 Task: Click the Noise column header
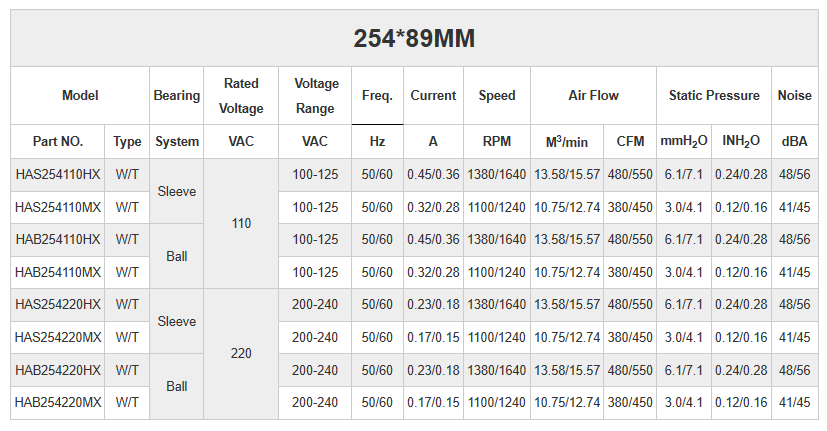click(x=795, y=96)
